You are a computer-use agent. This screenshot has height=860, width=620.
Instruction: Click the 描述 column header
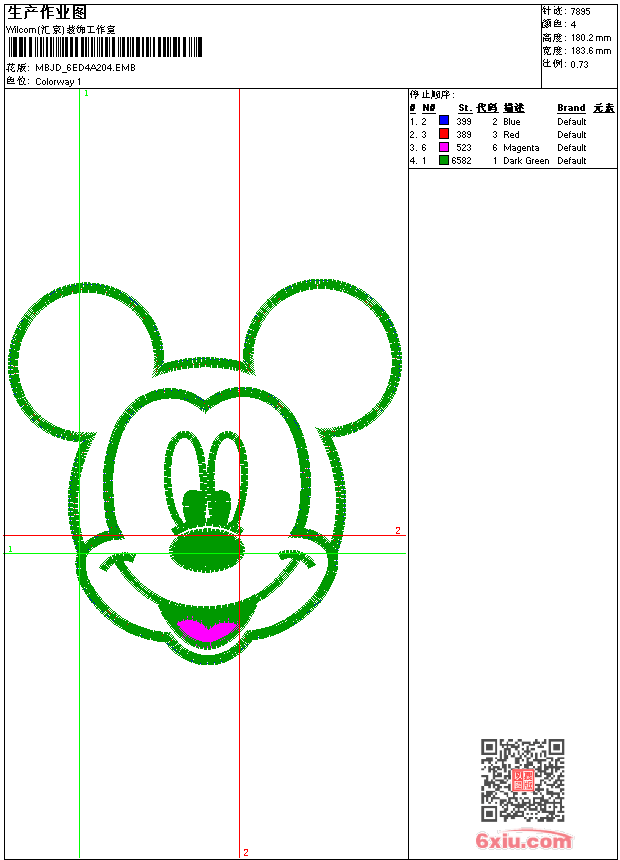(513, 108)
